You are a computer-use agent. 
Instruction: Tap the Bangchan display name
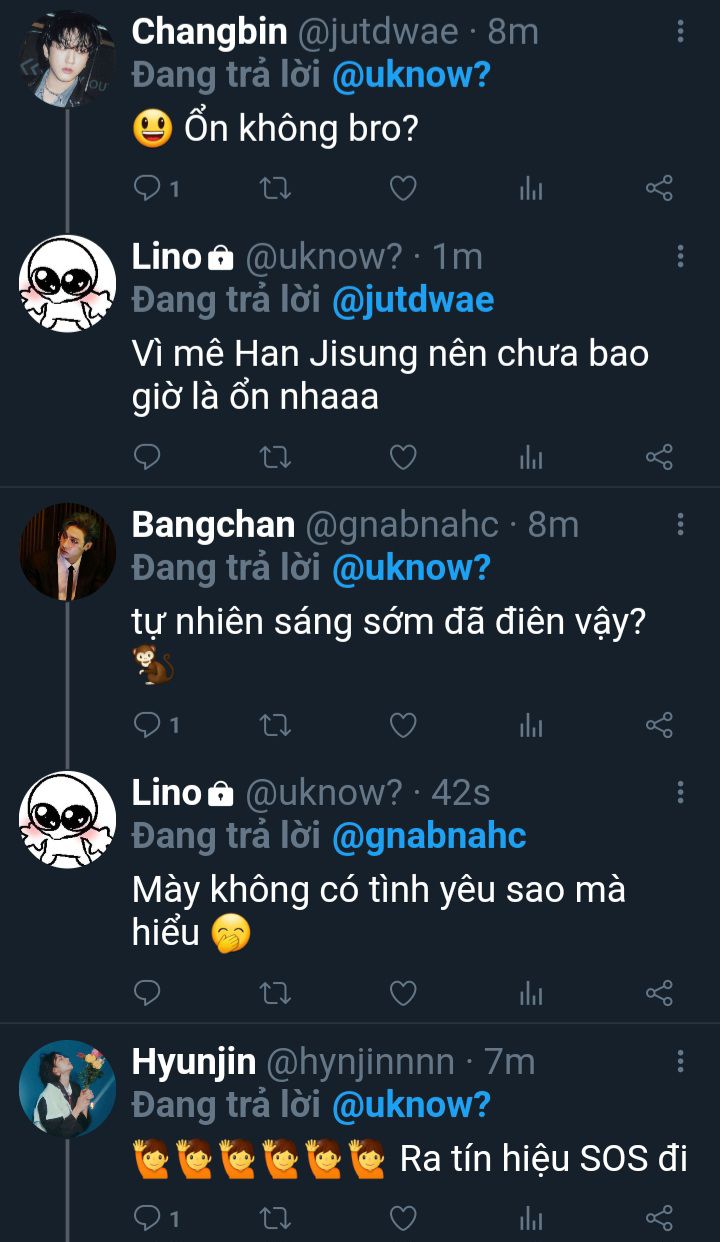pyautogui.click(x=213, y=525)
